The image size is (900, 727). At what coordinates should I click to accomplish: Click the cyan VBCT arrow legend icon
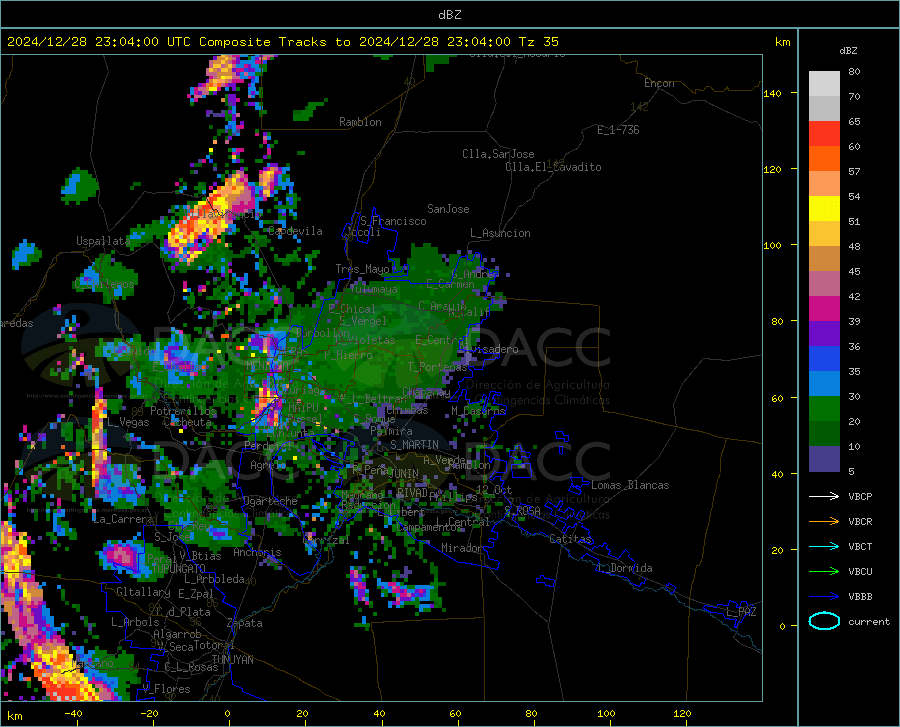(824, 546)
